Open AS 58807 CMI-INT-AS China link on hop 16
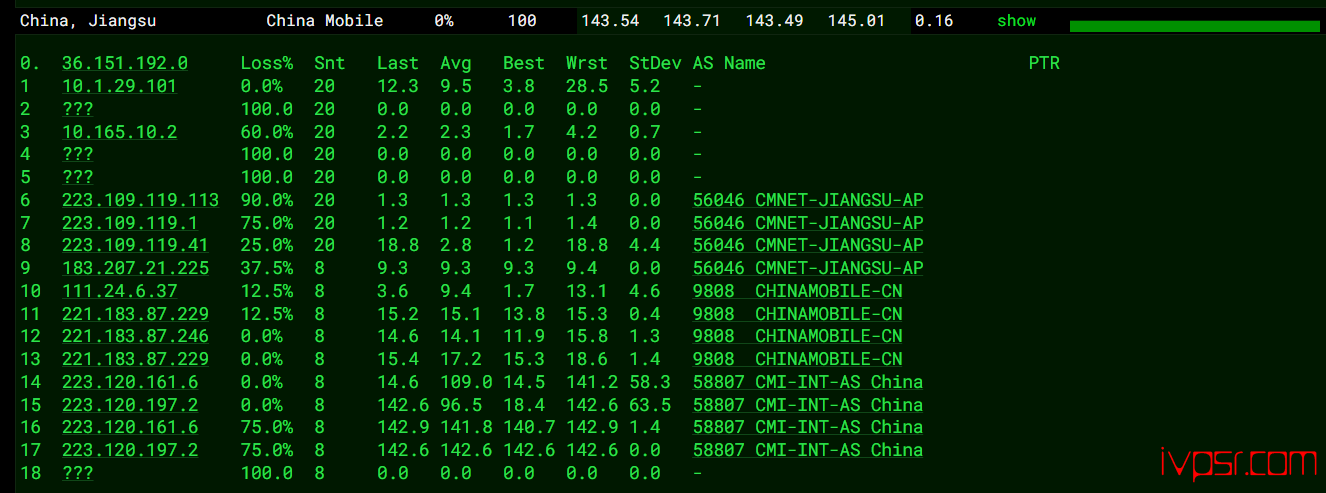The height and width of the screenshot is (493, 1326). tap(808, 427)
